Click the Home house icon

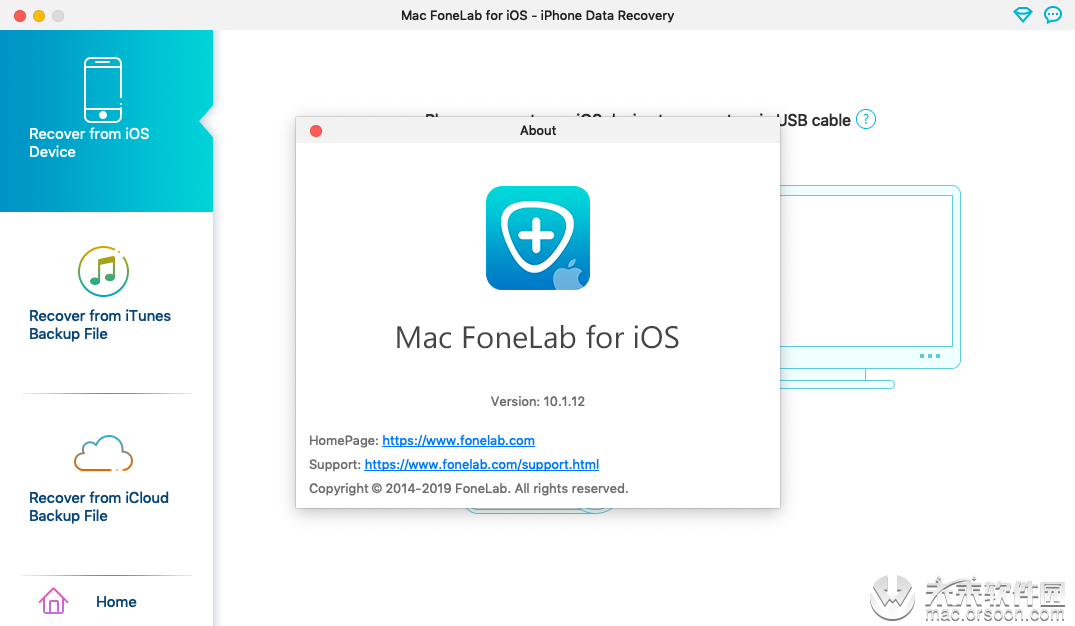53,601
